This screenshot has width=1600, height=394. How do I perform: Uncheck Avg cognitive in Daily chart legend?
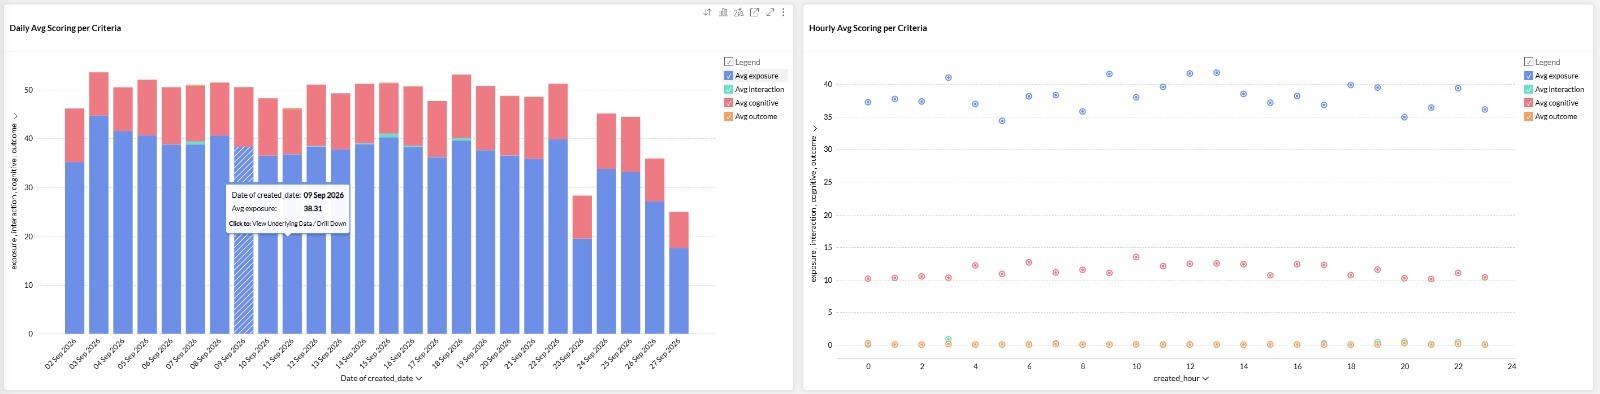[729, 103]
